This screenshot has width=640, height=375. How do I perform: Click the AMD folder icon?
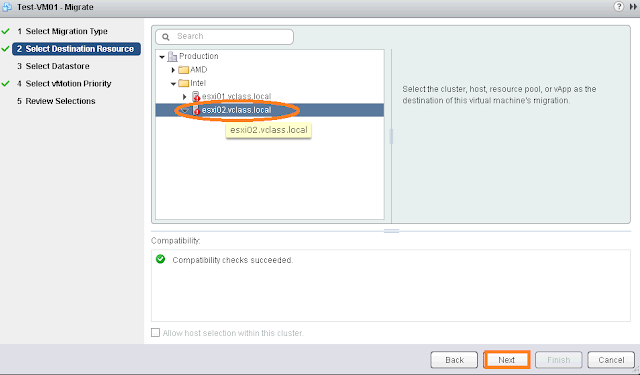(184, 70)
